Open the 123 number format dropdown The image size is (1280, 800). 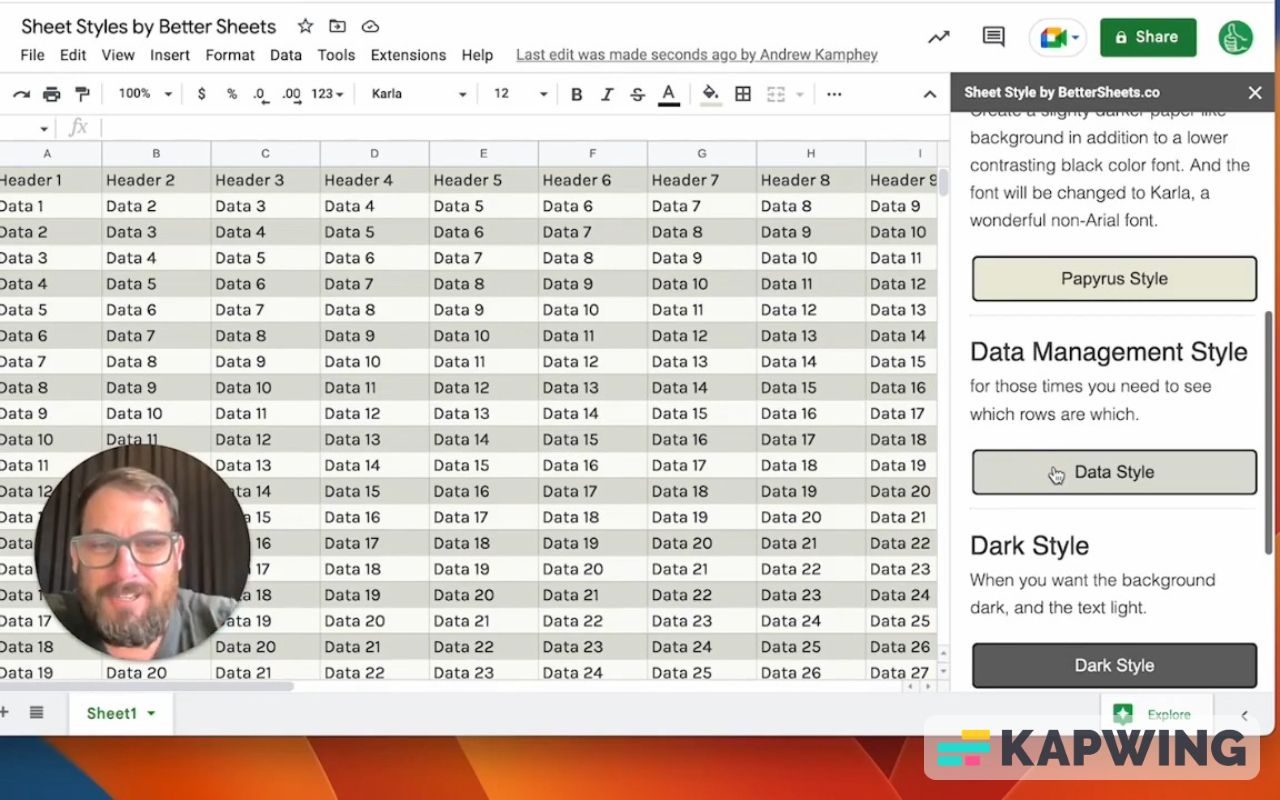[327, 94]
